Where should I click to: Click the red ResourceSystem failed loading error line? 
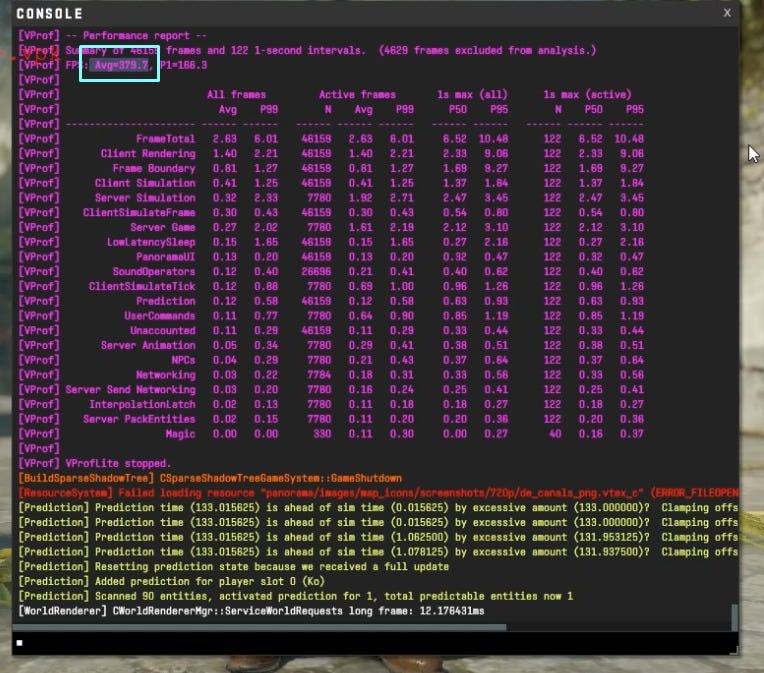click(x=380, y=493)
